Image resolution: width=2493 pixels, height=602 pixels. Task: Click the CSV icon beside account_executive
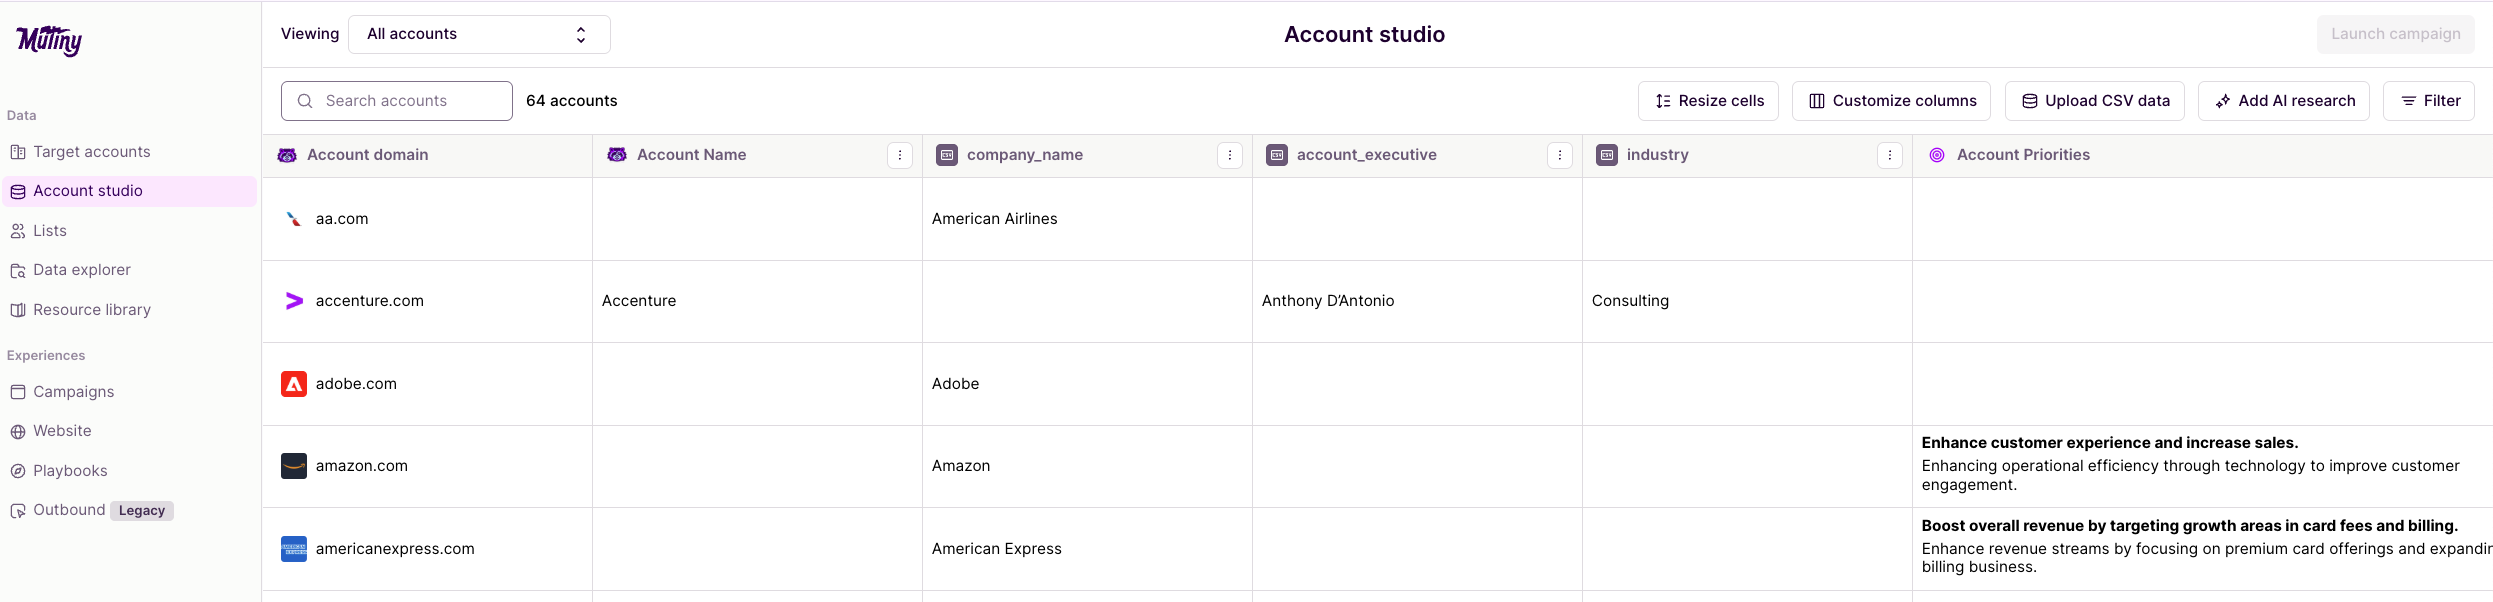(1277, 155)
